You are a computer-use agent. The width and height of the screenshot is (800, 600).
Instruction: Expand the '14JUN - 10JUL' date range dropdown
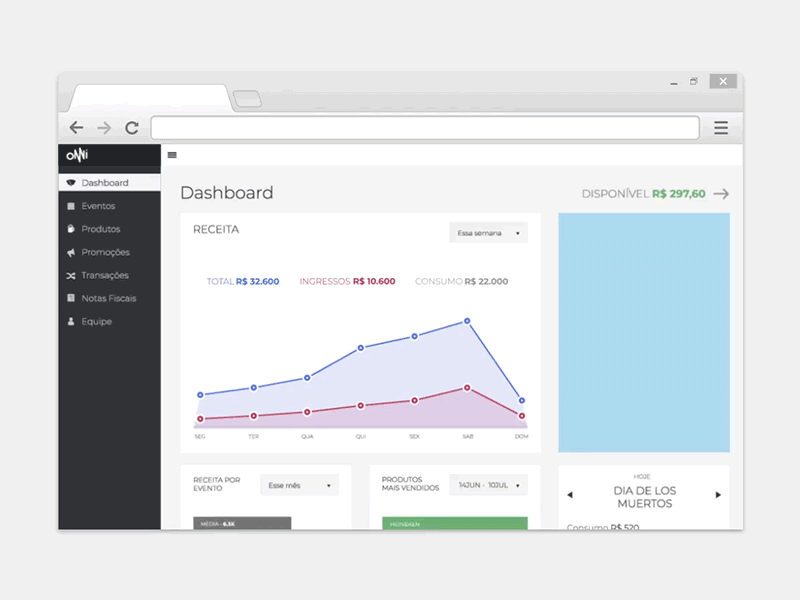(489, 484)
